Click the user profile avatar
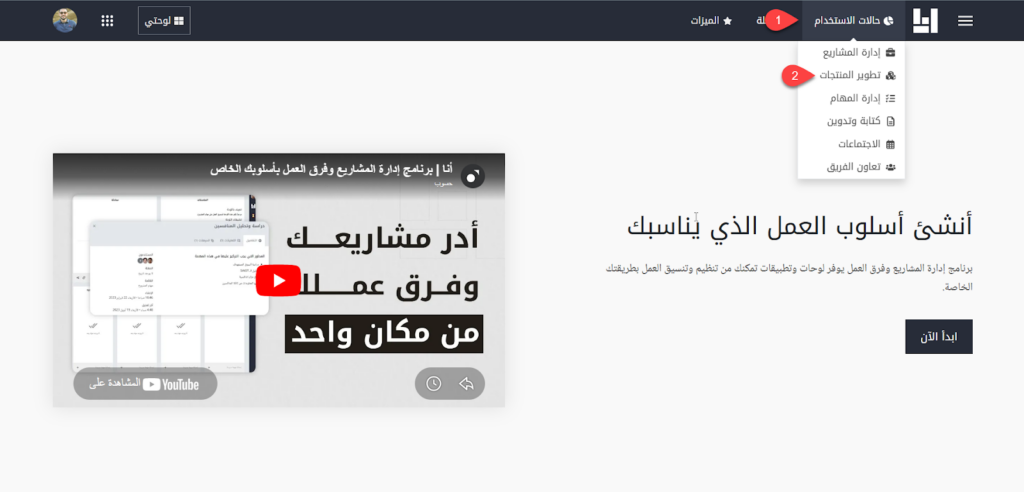 coord(65,20)
